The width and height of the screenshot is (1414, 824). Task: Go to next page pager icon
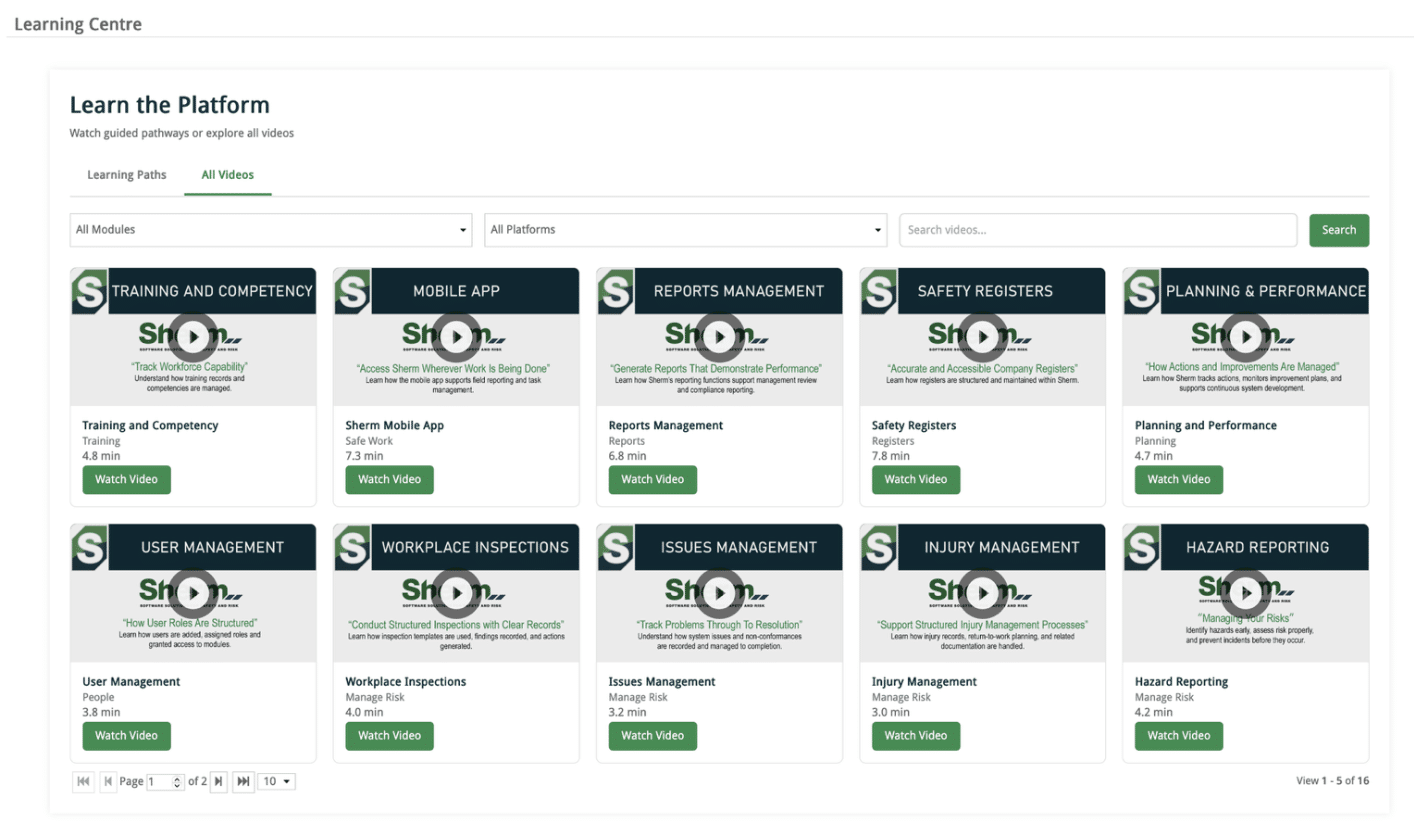coord(219,781)
